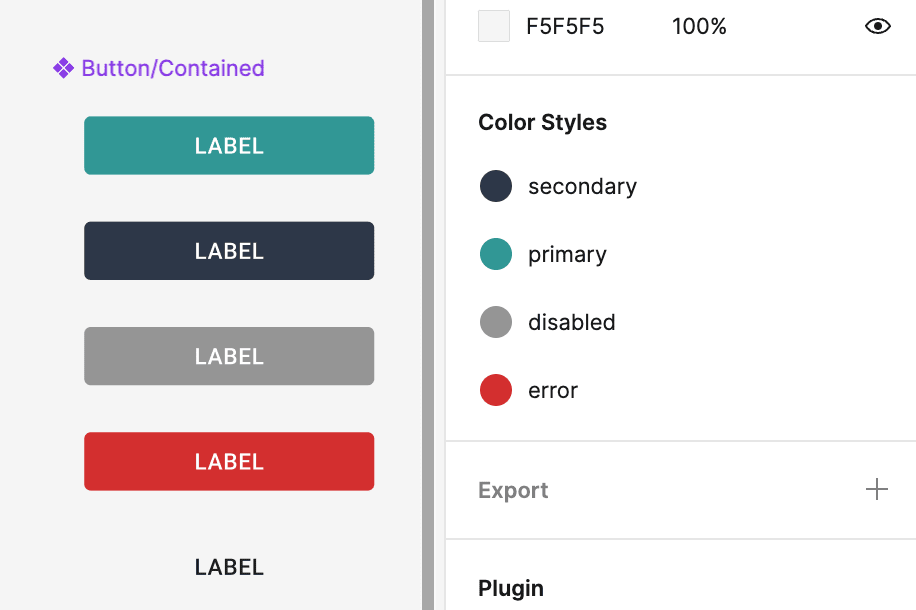Click the vertical divider scrollbar
The image size is (916, 610).
pyautogui.click(x=428, y=305)
